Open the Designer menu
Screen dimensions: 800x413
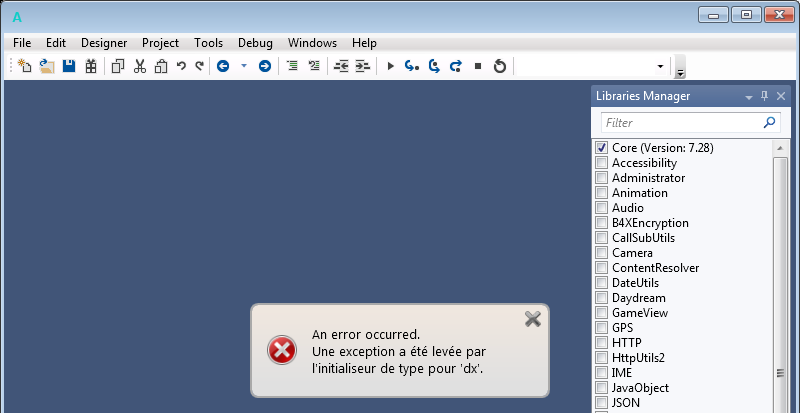pos(104,43)
